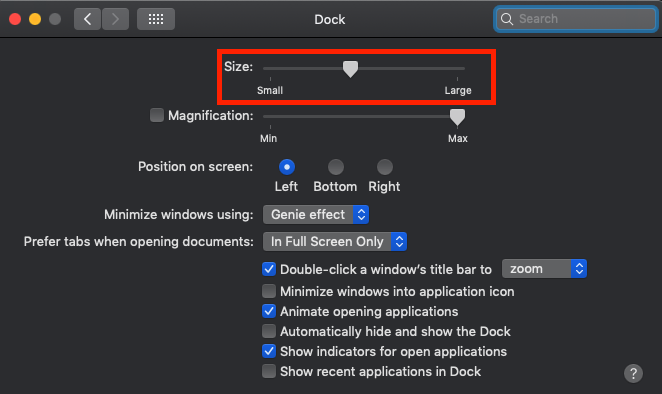Click the Magnification slider handle
Image resolution: width=662 pixels, height=394 pixels.
click(457, 117)
